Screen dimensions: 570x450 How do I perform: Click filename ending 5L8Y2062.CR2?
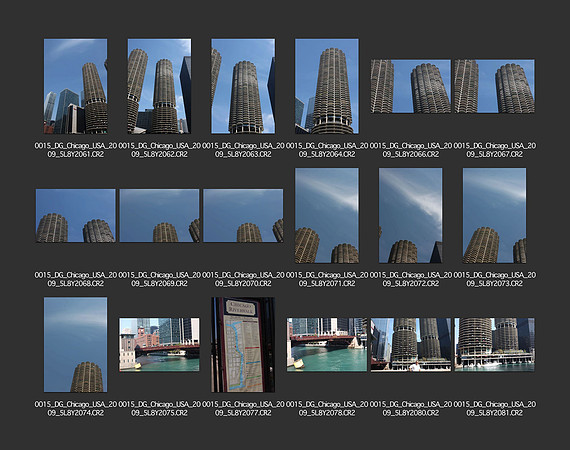(159, 150)
